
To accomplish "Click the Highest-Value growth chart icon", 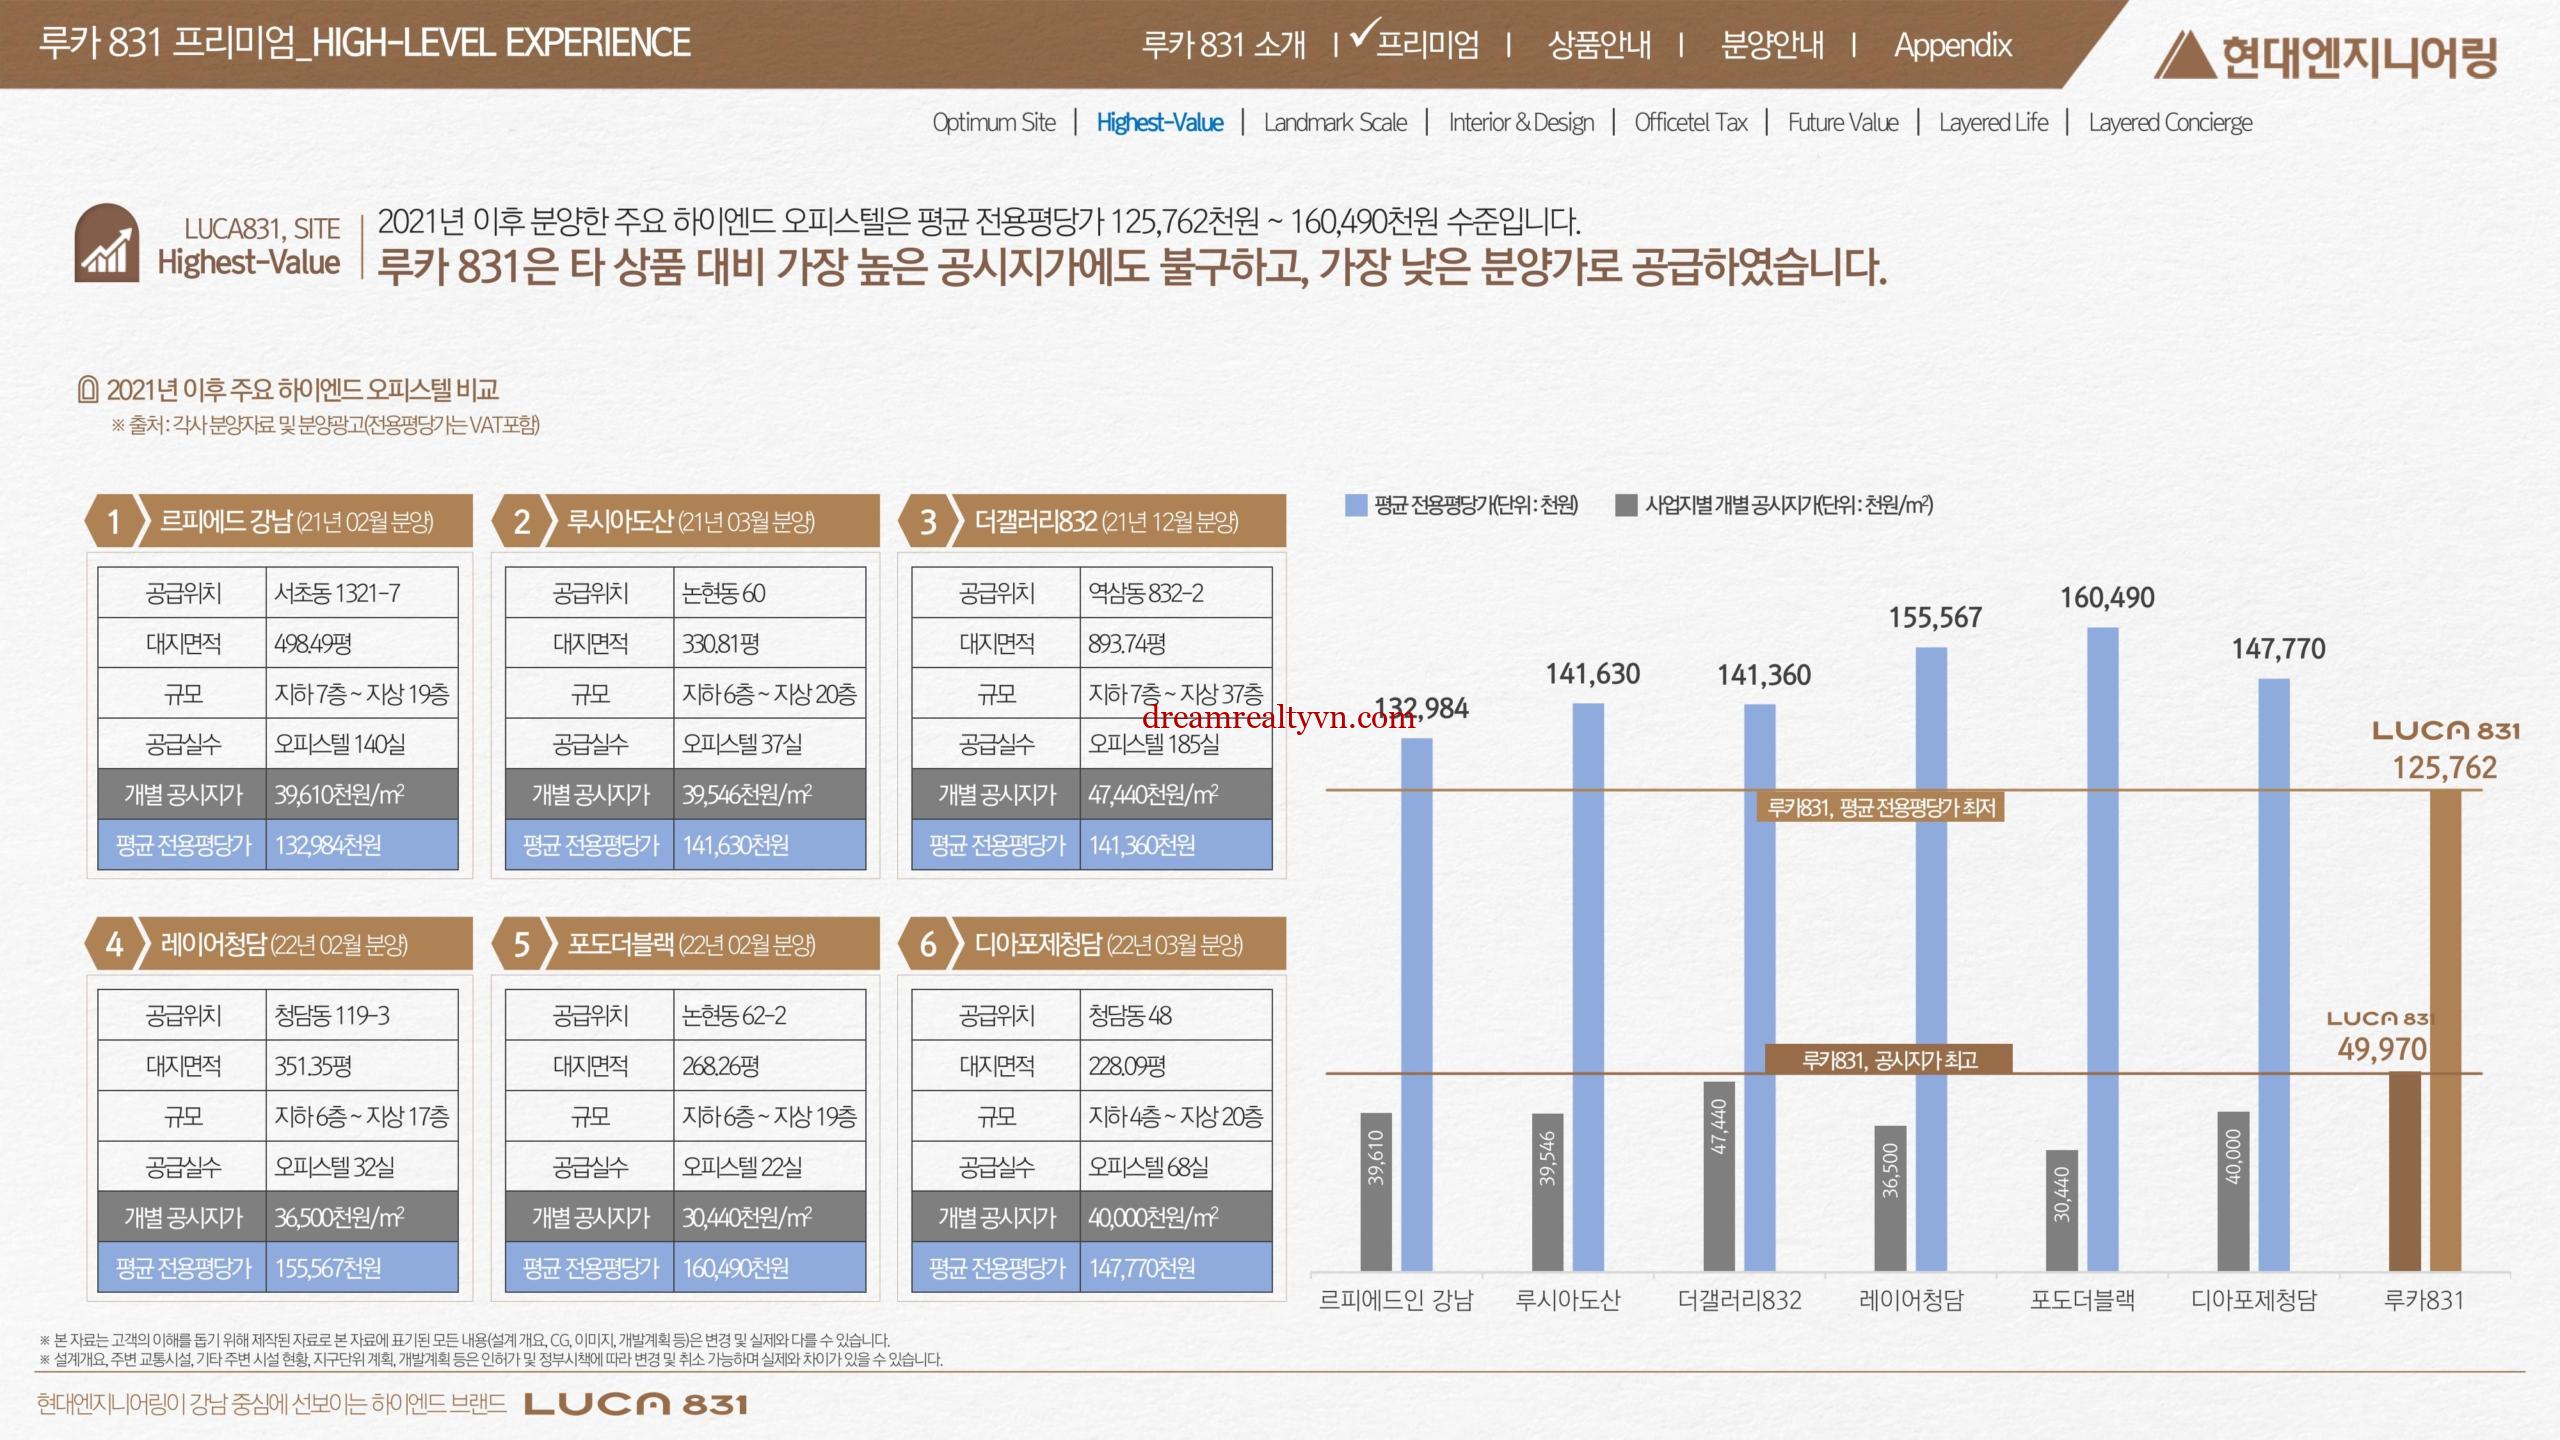I will 106,243.
